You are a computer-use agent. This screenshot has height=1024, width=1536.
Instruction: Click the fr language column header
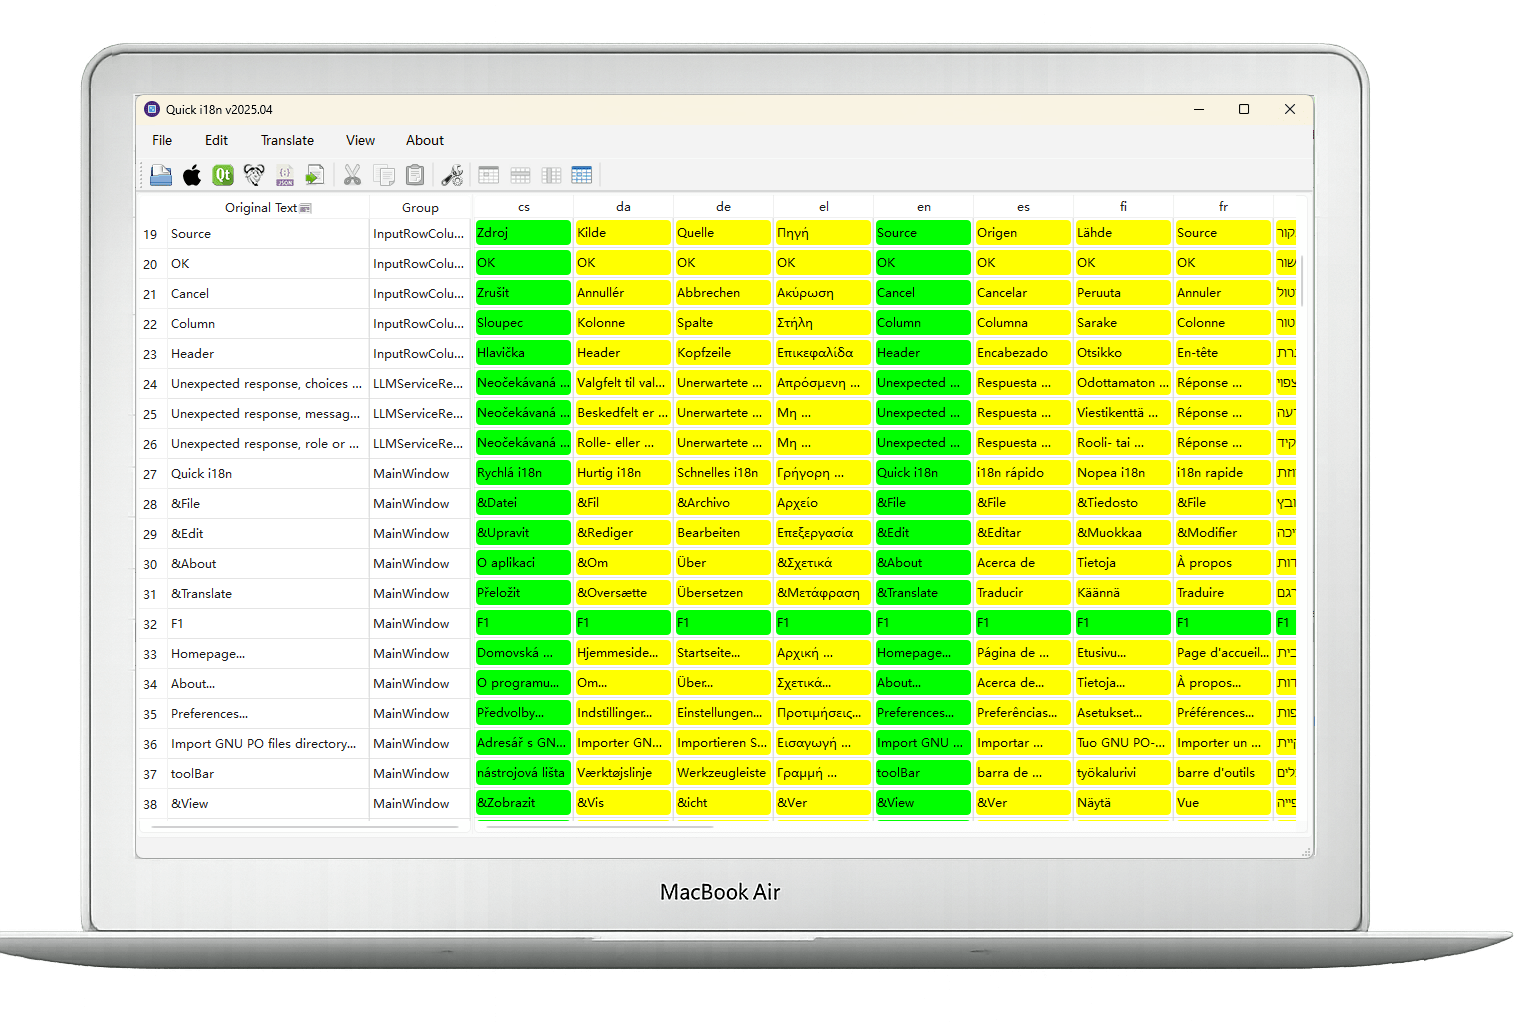point(1224,207)
